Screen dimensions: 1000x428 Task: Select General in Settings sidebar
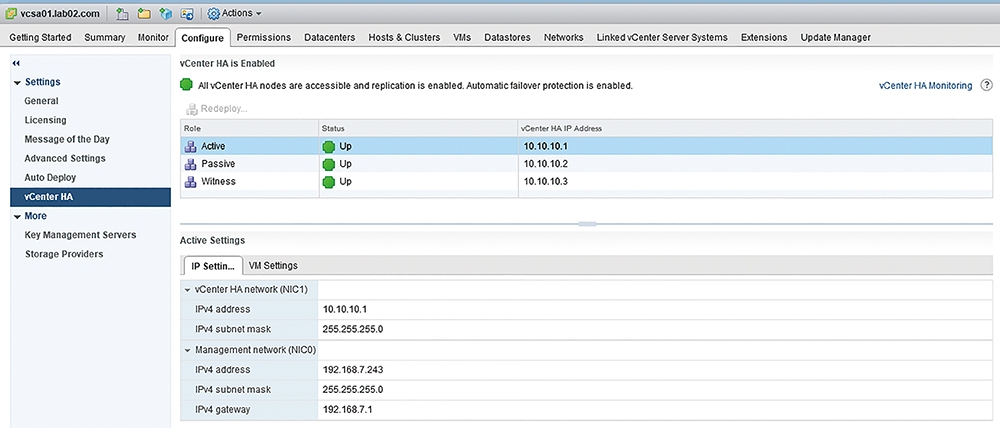click(41, 101)
